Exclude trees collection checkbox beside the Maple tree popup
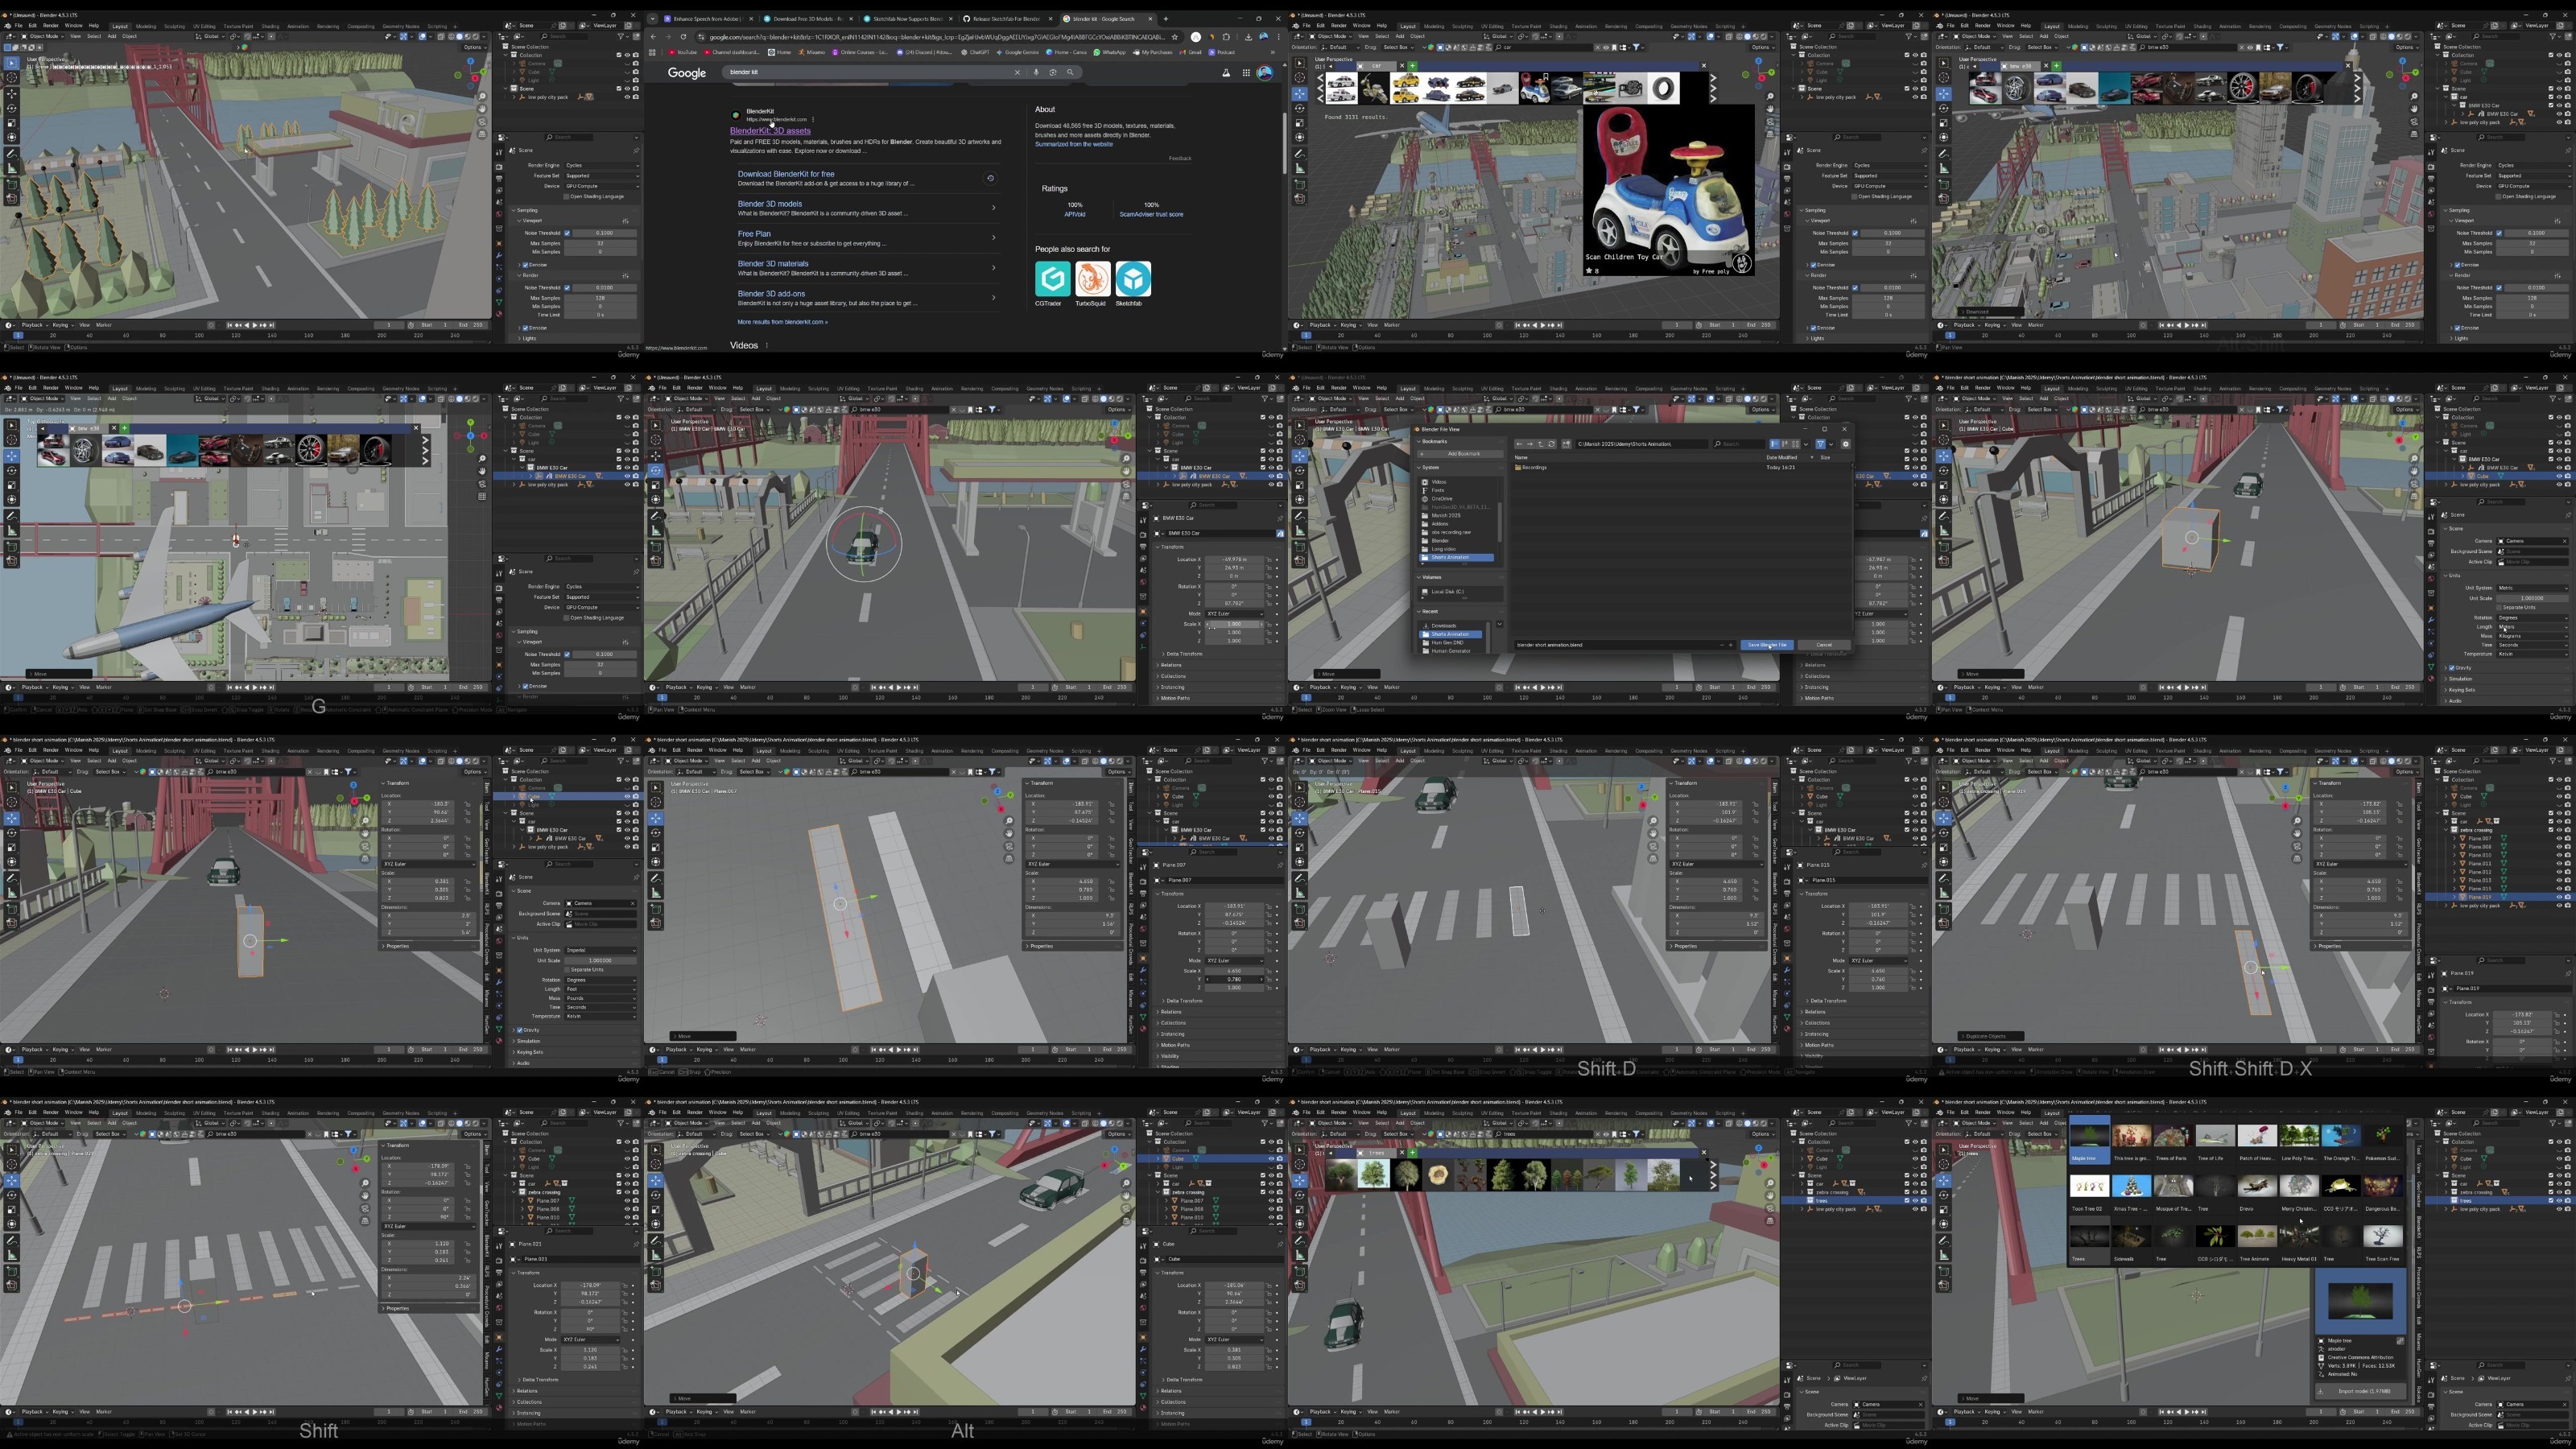The height and width of the screenshot is (1449, 2576). coord(2552,1201)
